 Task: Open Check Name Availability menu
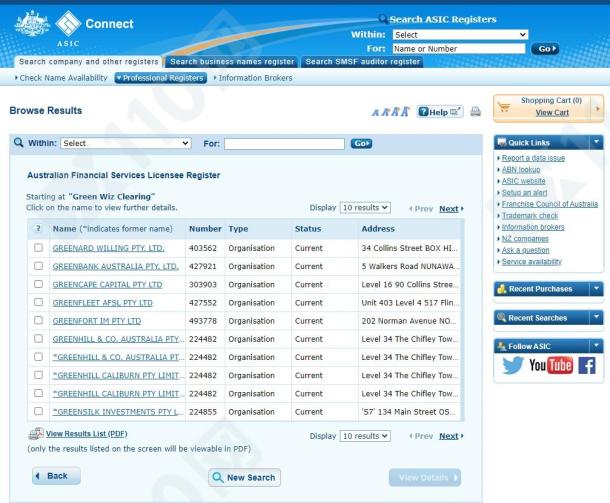click(61, 78)
